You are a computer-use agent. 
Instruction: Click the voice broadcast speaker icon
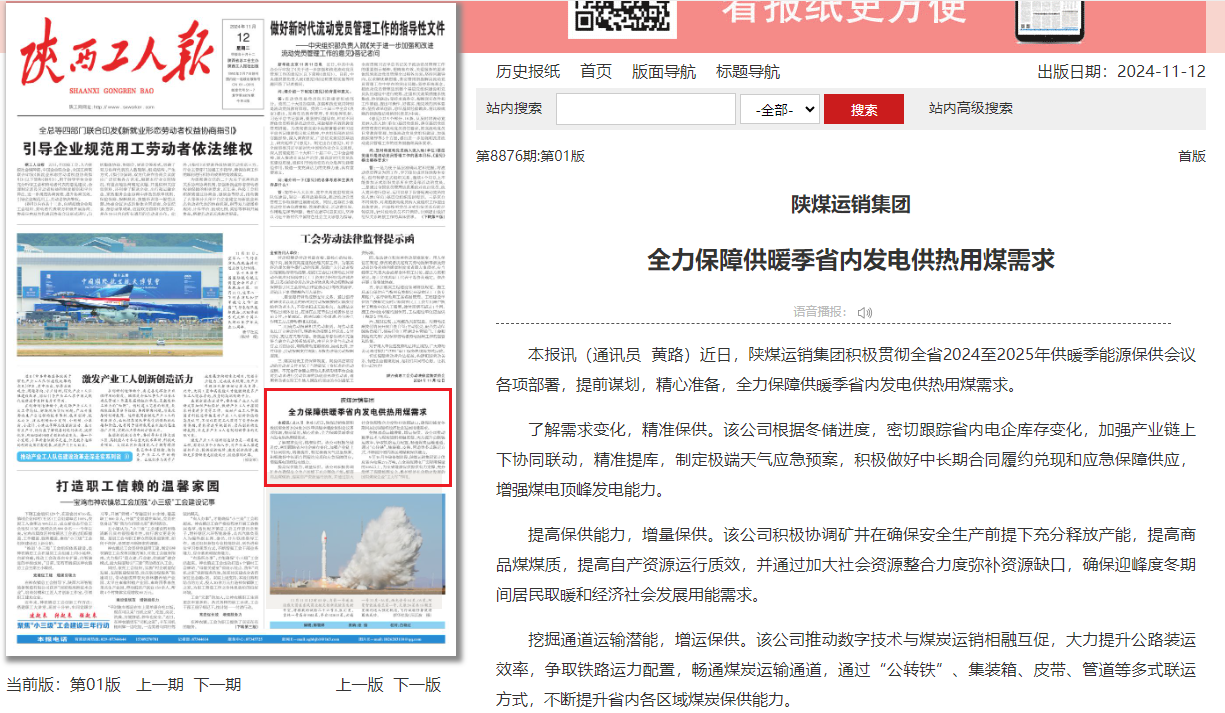pos(864,312)
